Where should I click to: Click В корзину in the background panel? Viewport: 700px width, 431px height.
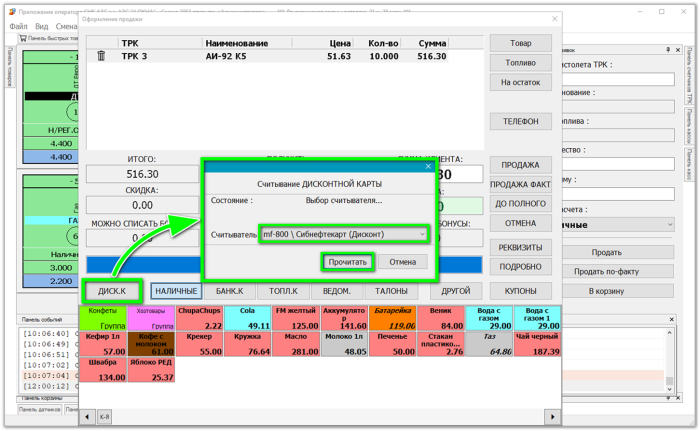click(607, 291)
